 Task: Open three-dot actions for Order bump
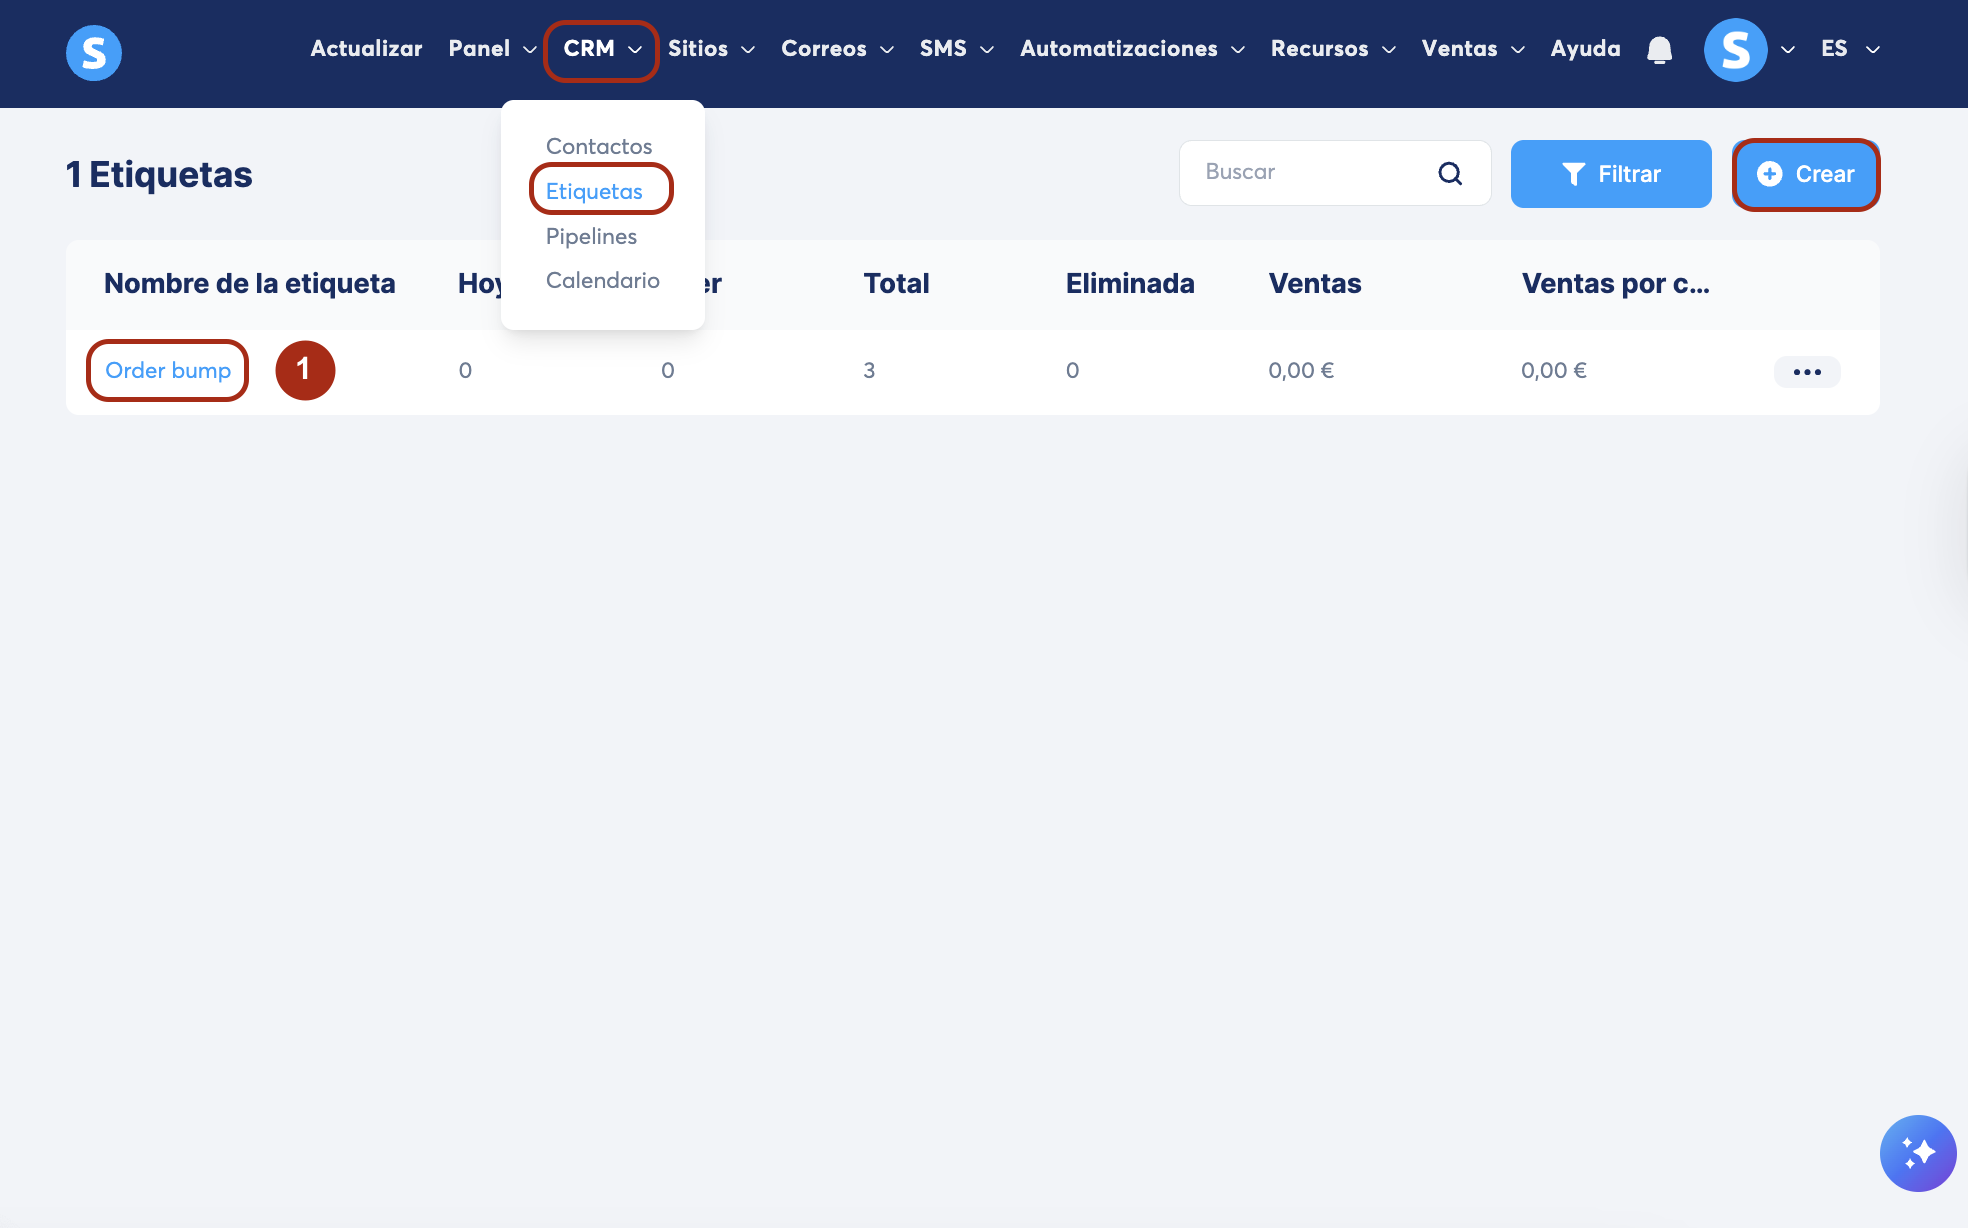[1806, 372]
